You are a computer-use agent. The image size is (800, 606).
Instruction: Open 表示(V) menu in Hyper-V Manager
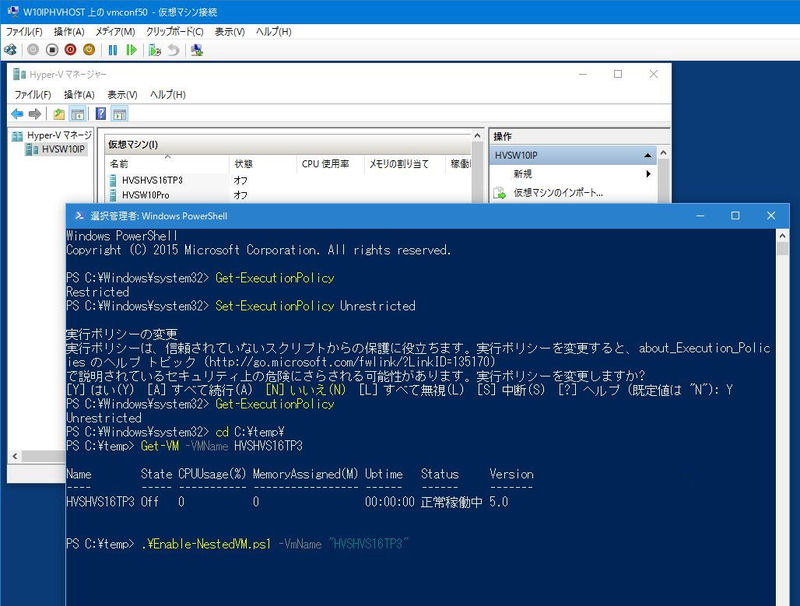click(122, 94)
